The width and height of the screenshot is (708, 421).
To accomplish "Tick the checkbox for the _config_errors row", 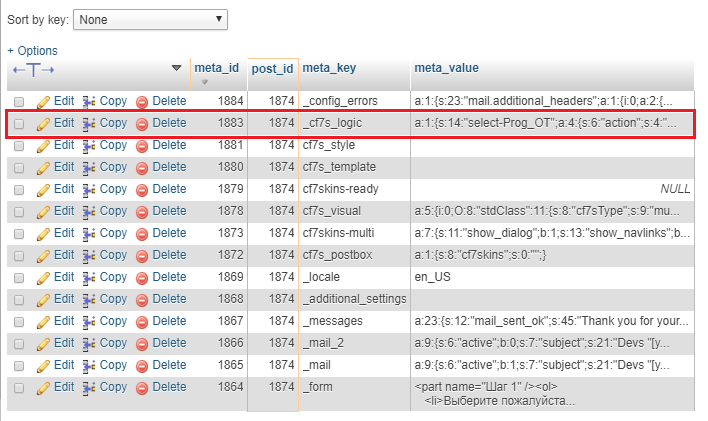I will pos(19,102).
